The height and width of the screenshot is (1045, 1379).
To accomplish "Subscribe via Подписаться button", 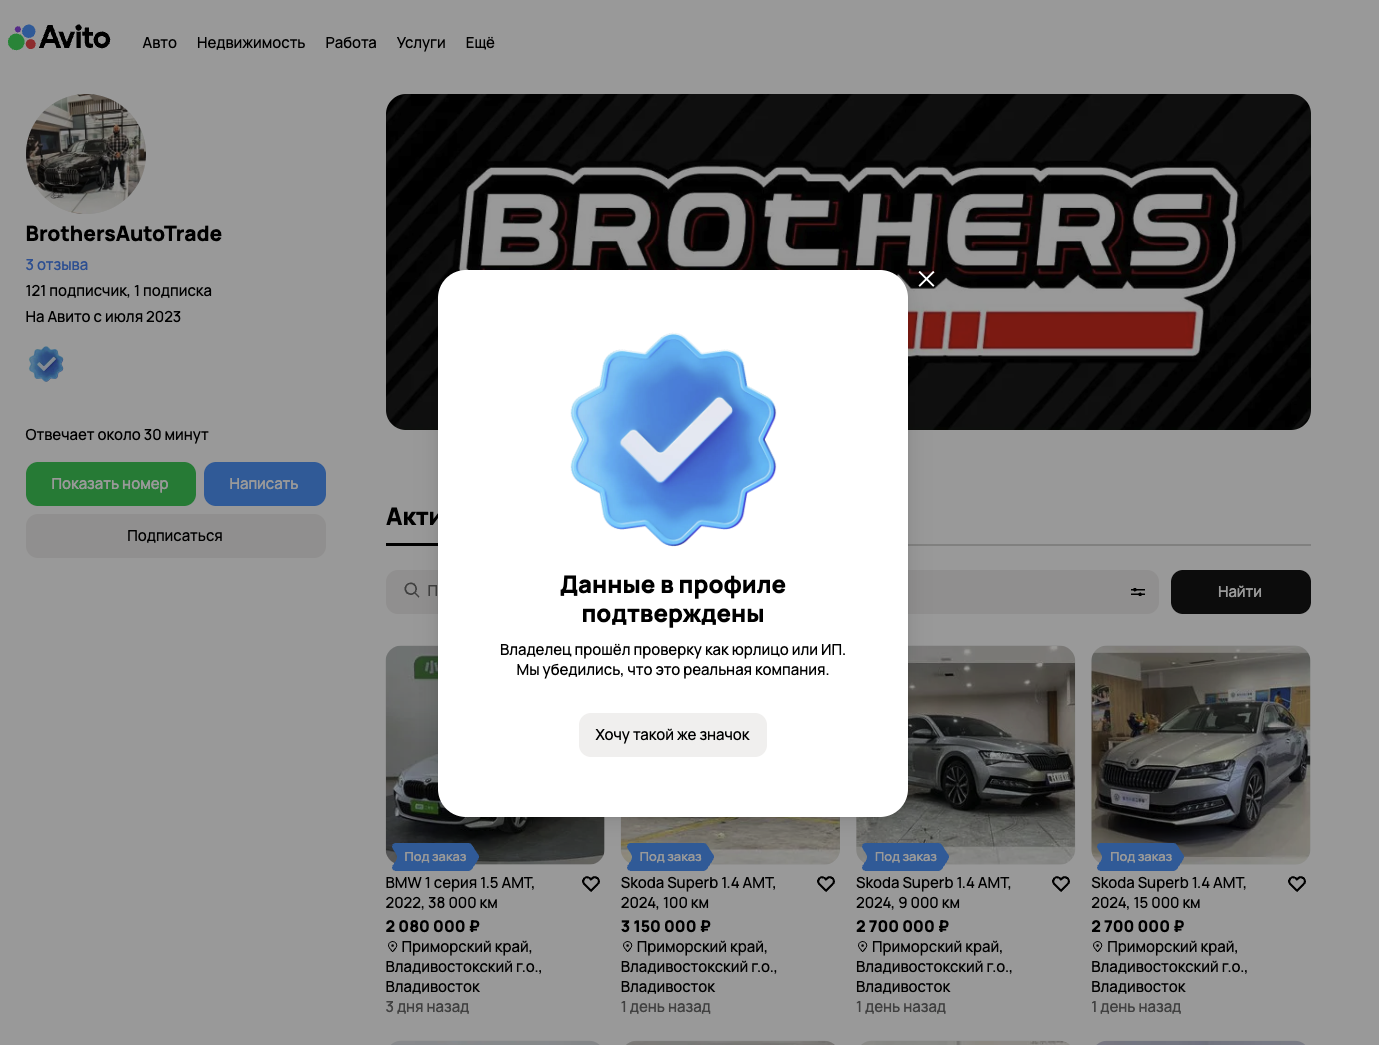I will (x=175, y=536).
